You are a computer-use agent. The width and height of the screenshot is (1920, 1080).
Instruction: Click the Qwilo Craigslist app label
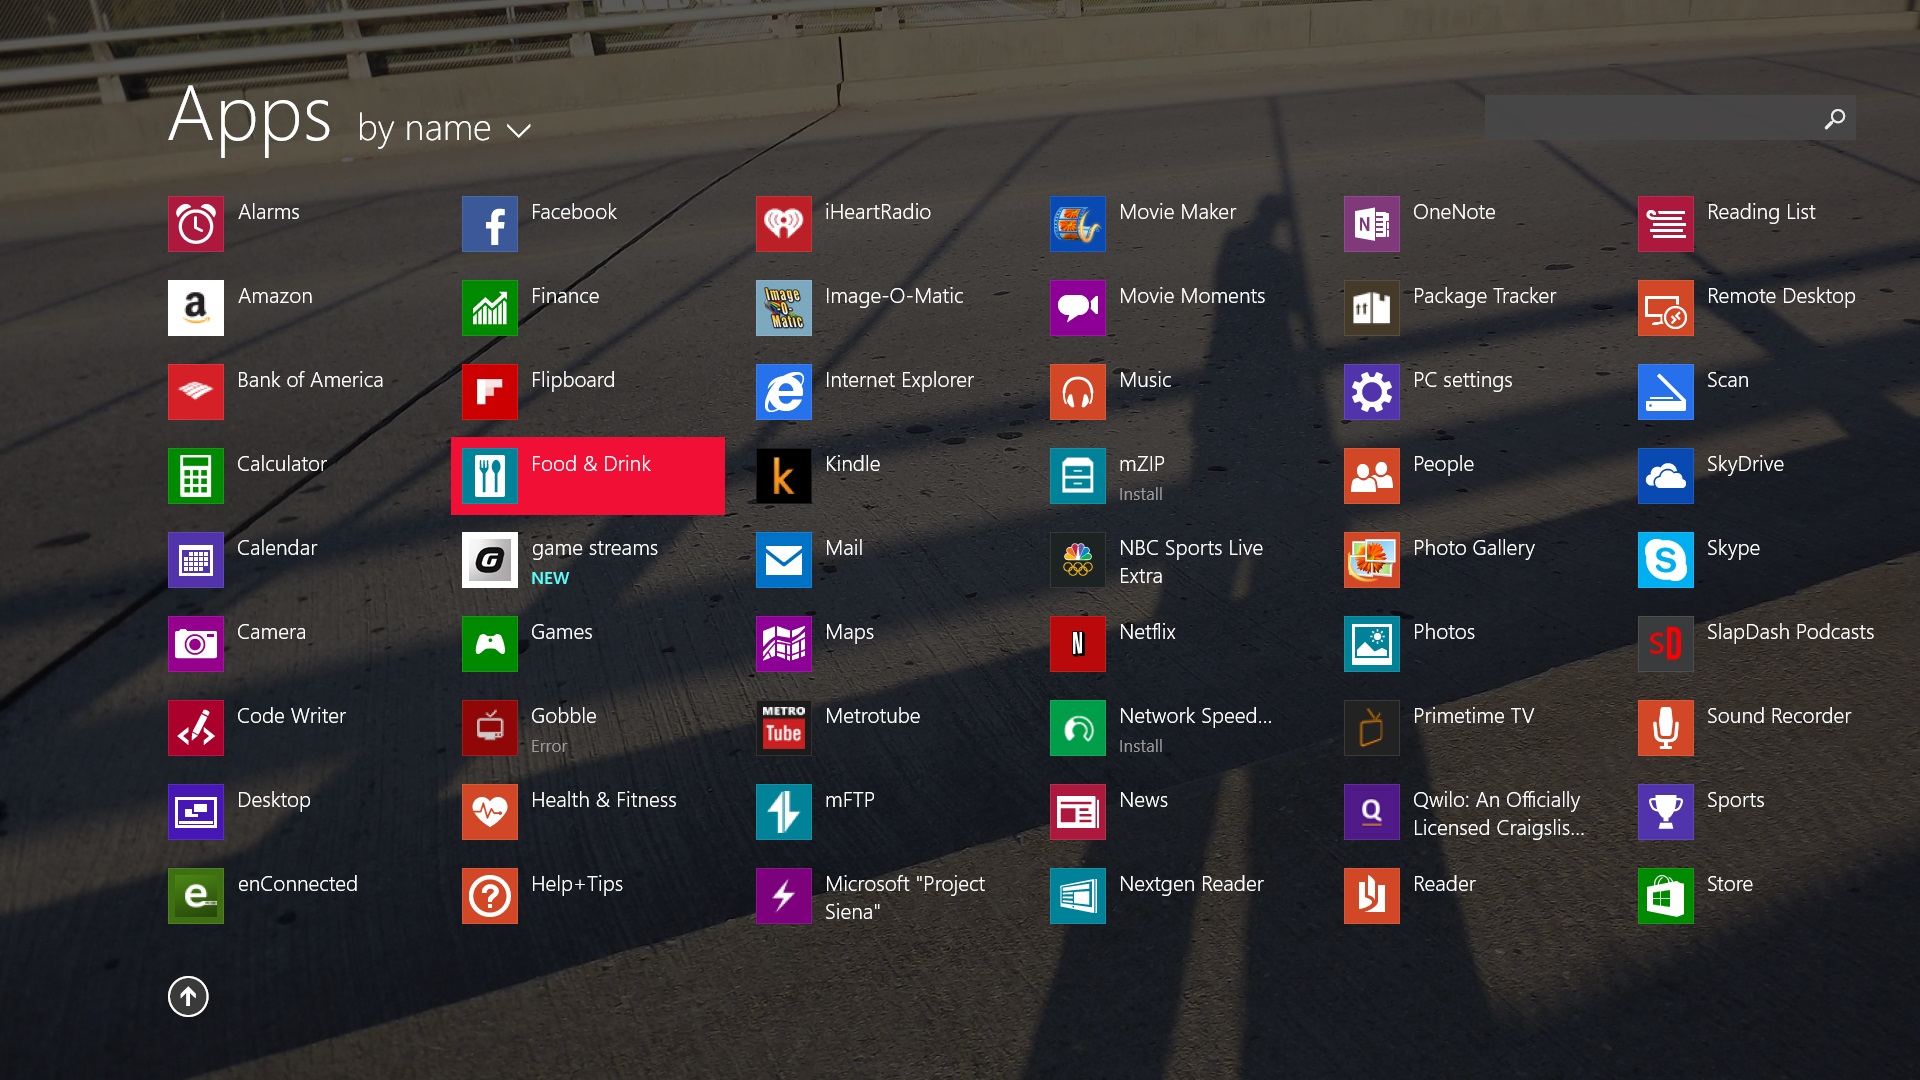(x=1498, y=813)
